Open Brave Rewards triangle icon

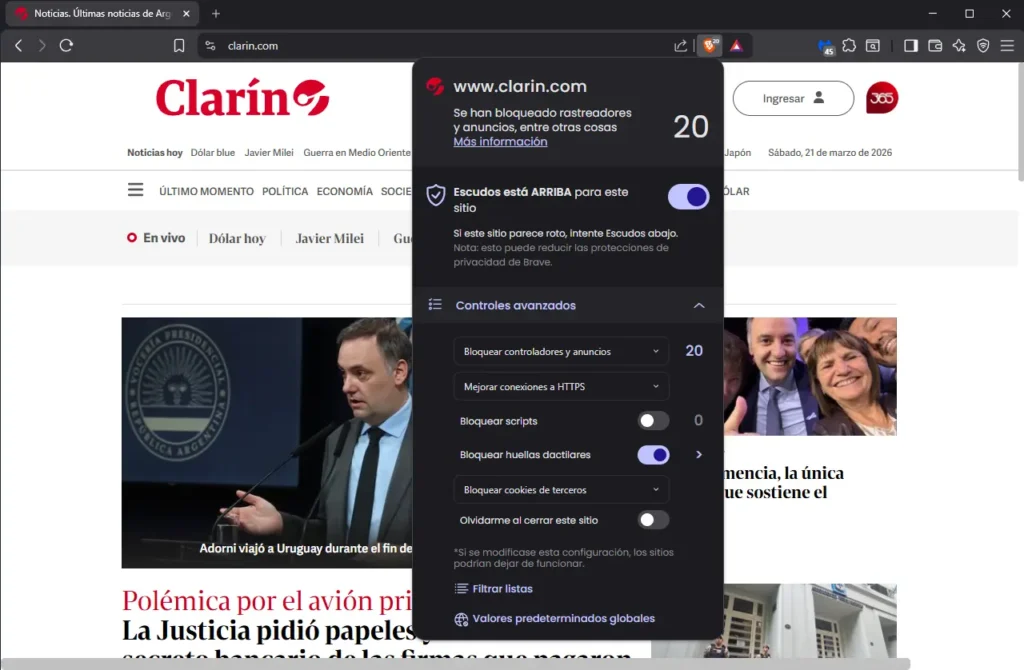(x=737, y=45)
